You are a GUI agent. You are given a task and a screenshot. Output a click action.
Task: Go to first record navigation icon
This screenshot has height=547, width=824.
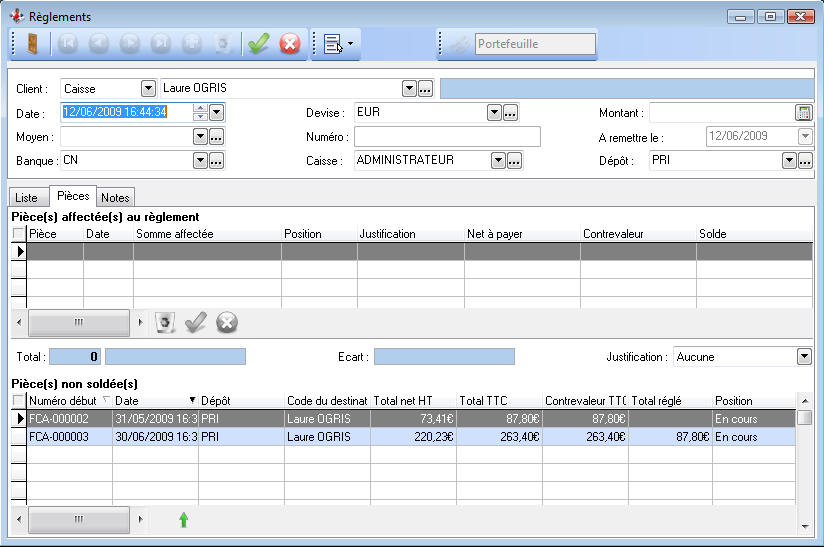[68, 44]
